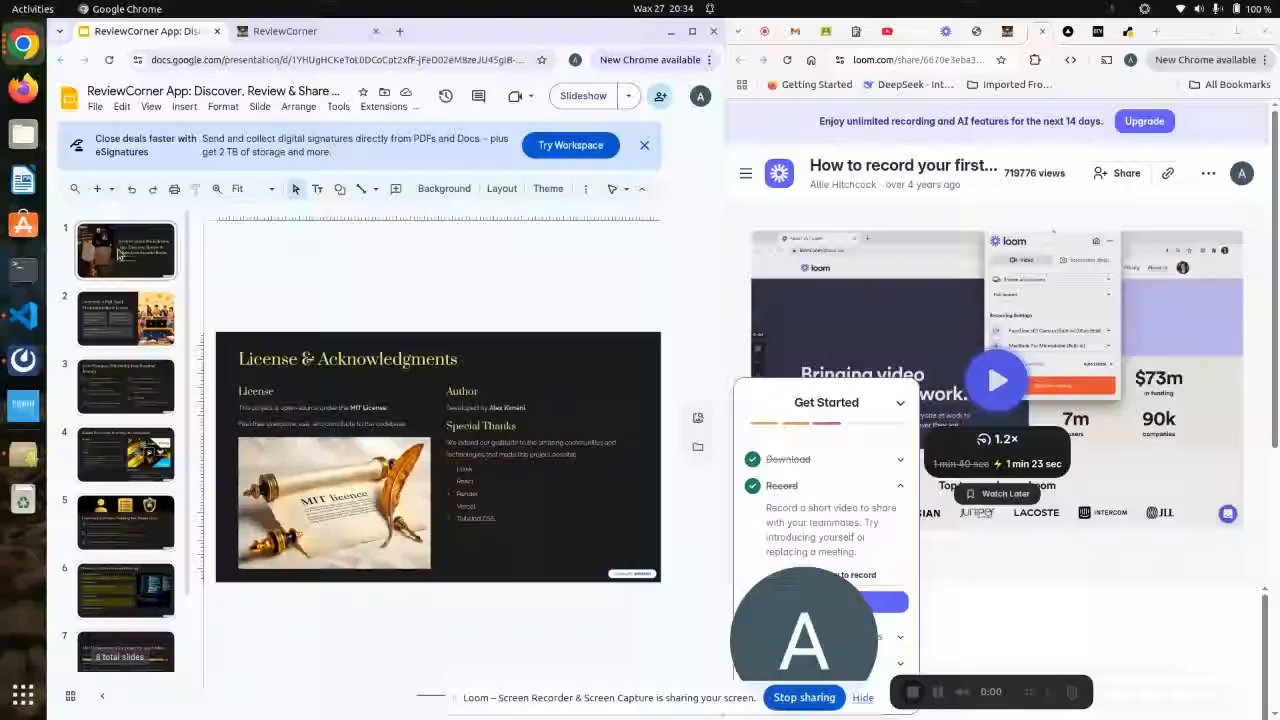This screenshot has width=1280, height=720.
Task: Reload the Loom page in right Chrome
Action: pyautogui.click(x=787, y=60)
